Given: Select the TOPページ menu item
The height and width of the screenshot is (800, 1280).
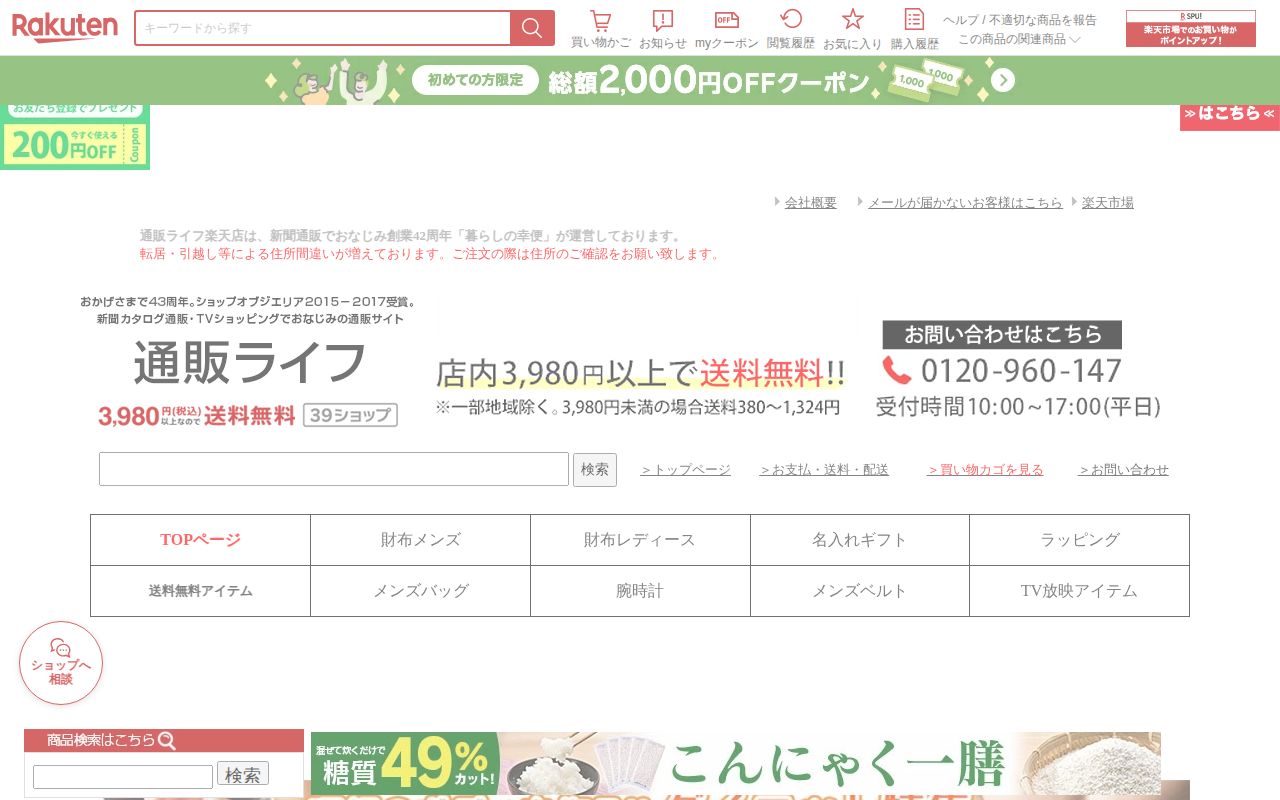Looking at the screenshot, I should pos(200,540).
